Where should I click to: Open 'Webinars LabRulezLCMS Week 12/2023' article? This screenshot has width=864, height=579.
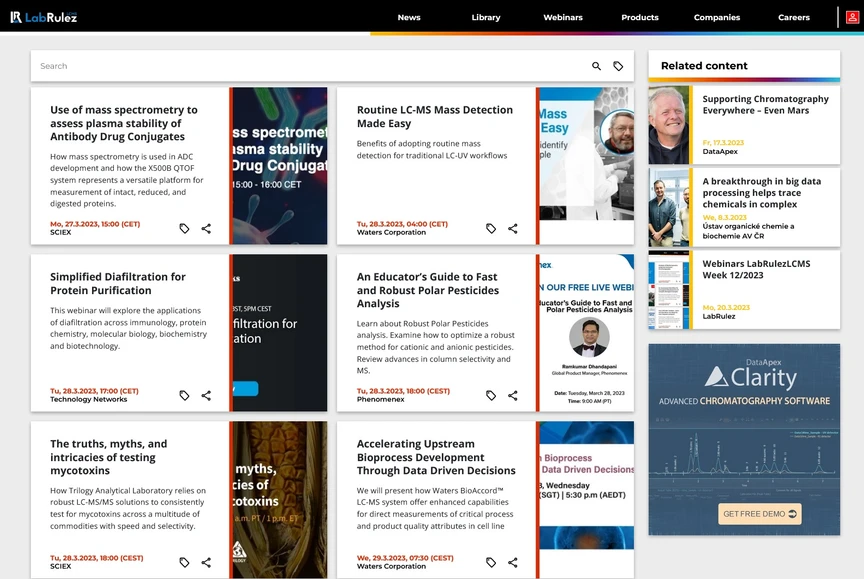click(x=756, y=269)
